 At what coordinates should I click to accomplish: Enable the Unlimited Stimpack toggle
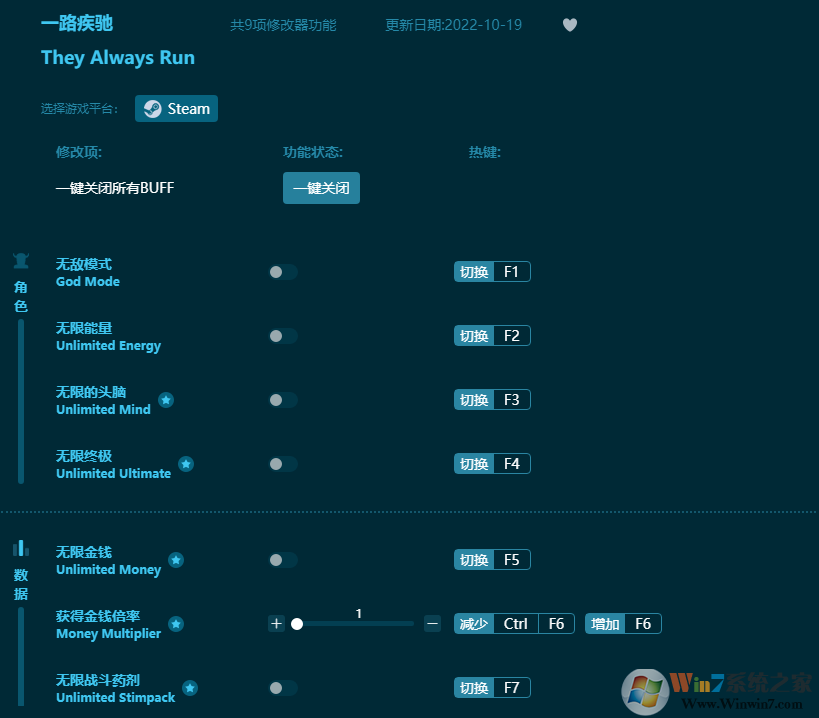[x=283, y=688]
